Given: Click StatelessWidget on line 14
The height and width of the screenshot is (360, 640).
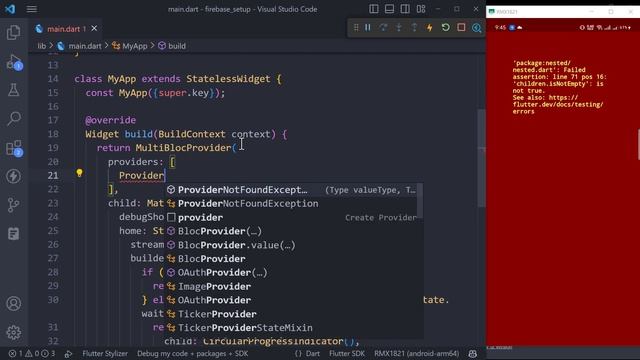Looking at the screenshot, I should point(228,79).
